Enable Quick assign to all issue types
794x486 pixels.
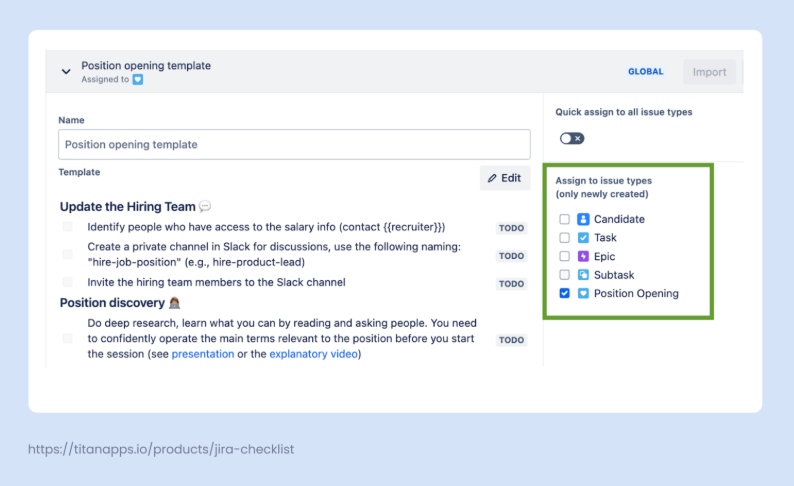pyautogui.click(x=572, y=139)
